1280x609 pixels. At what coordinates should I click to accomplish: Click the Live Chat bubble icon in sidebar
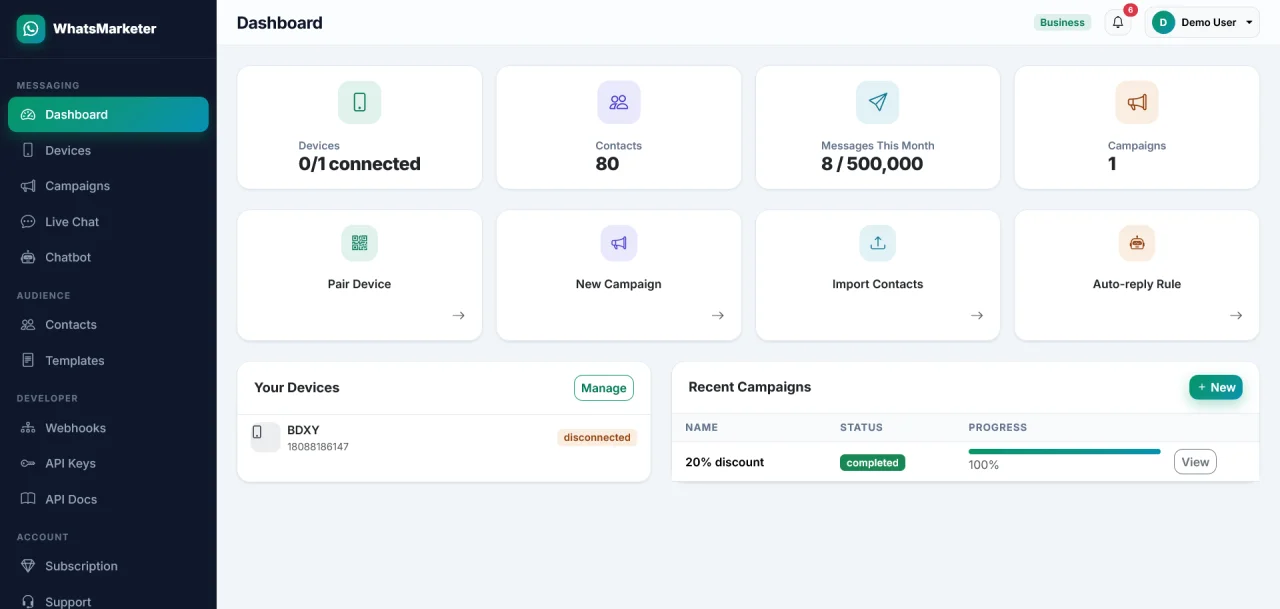click(28, 222)
